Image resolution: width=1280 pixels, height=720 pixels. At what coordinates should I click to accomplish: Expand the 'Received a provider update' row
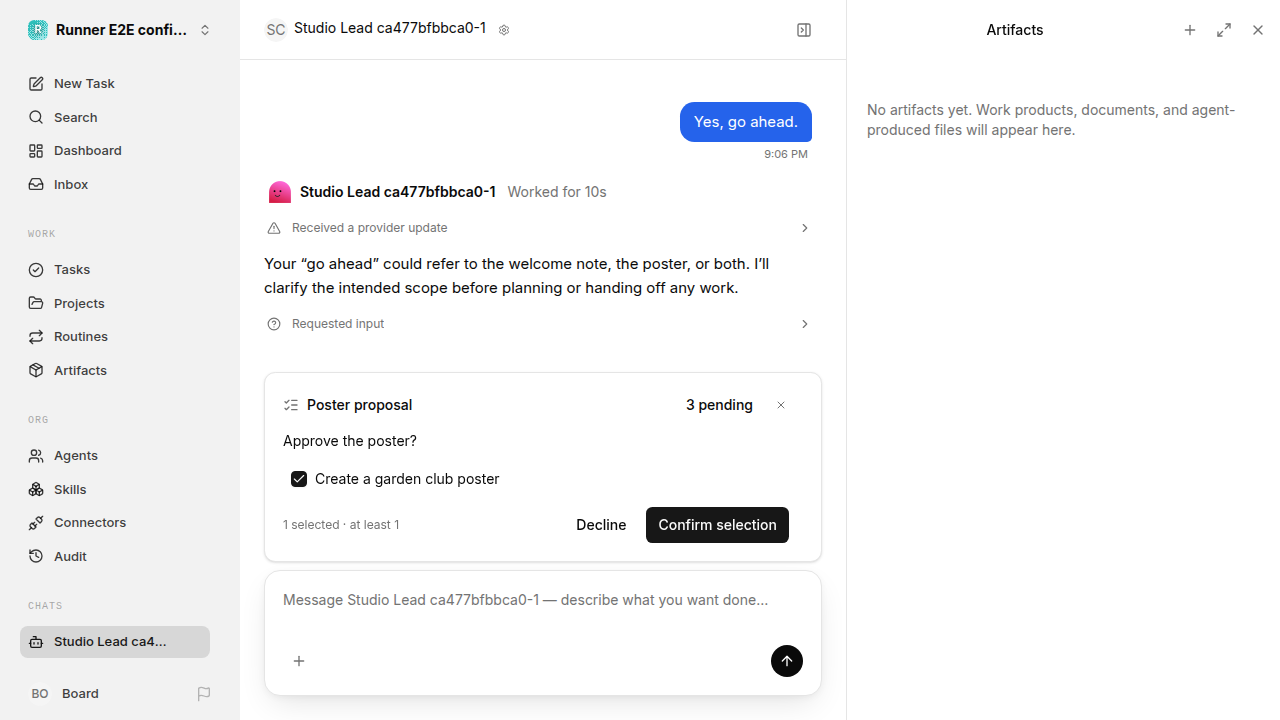(538, 228)
